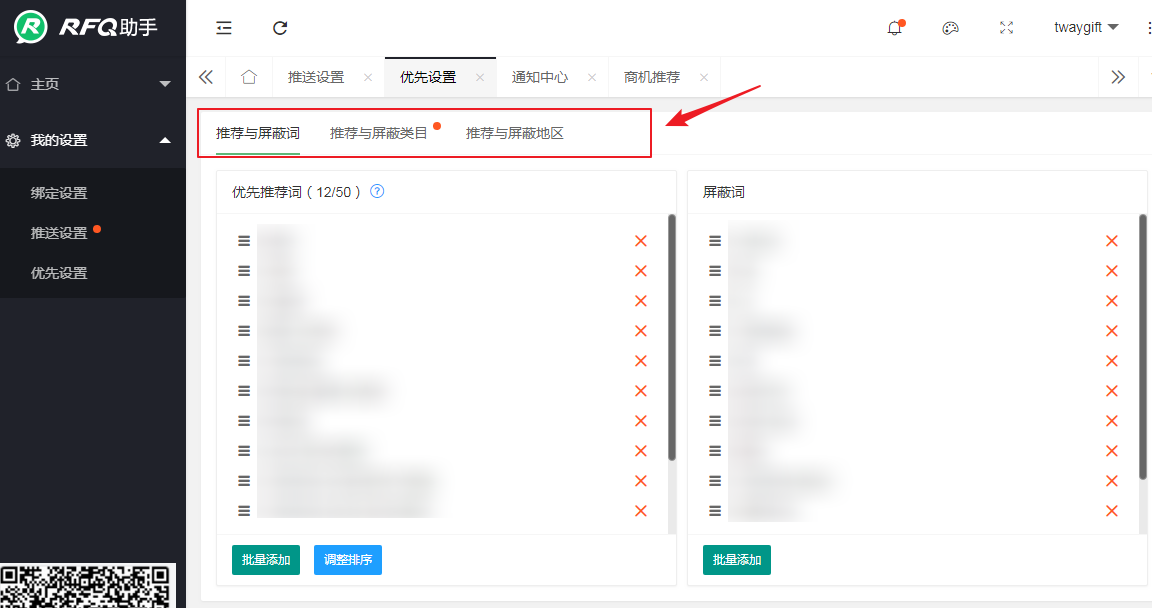This screenshot has height=608, width=1152.
Task: Collapse the sidebar with the menu fold icon
Action: pos(224,28)
